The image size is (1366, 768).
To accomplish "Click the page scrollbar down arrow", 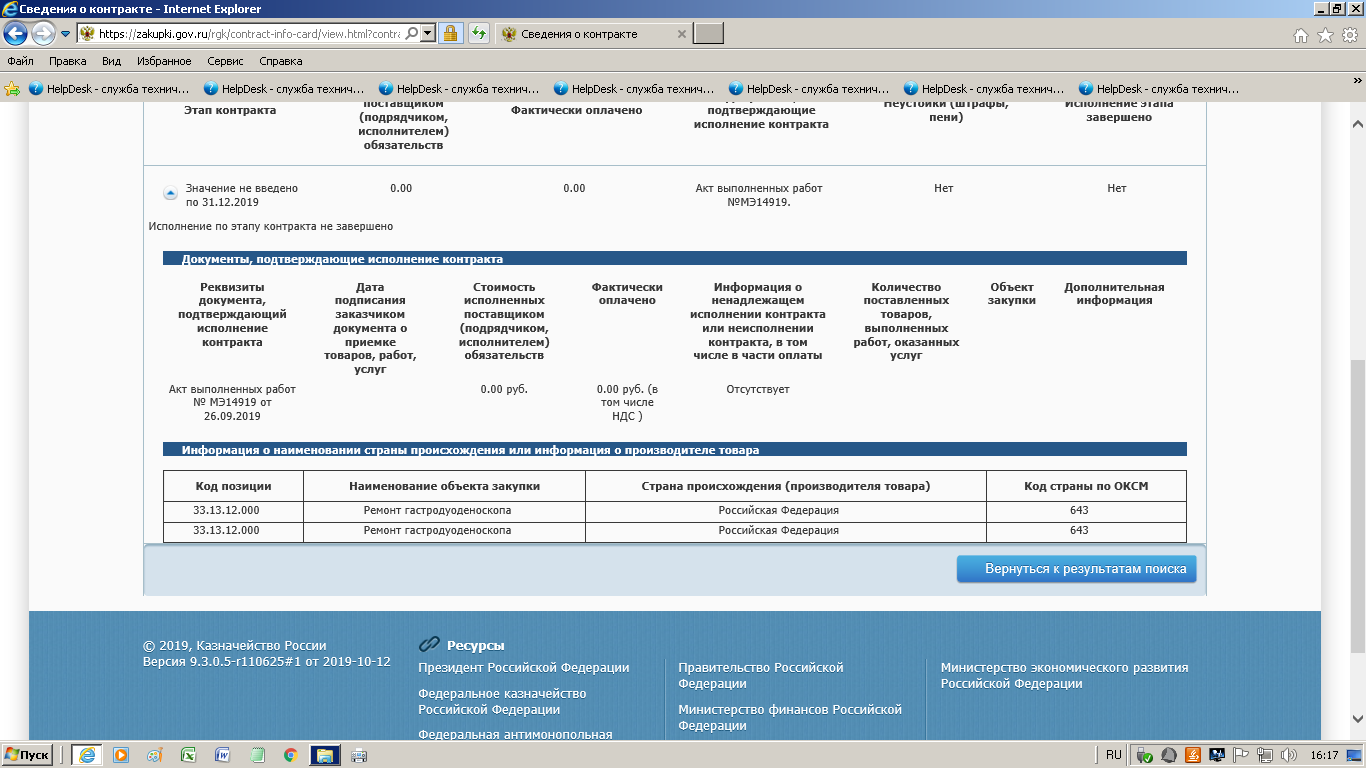I will [x=1358, y=718].
